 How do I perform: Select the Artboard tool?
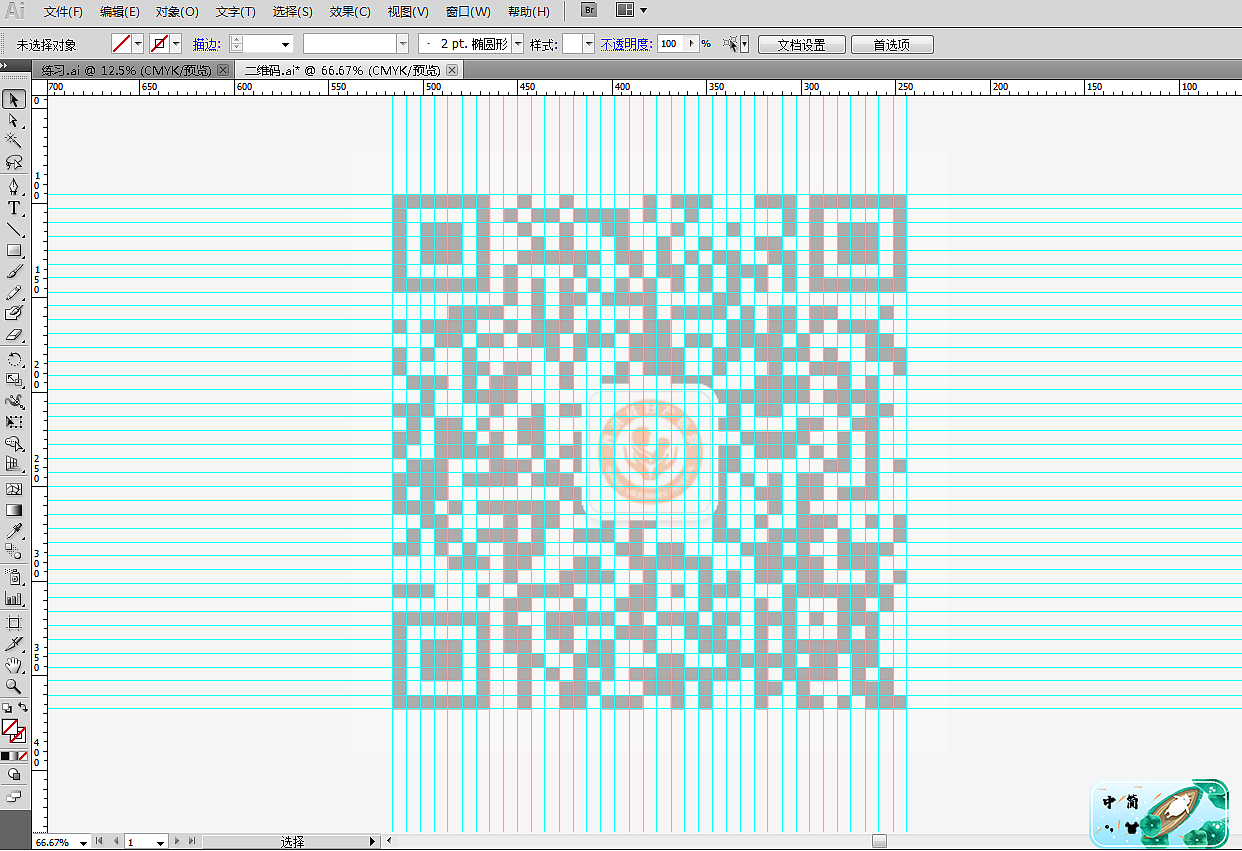14,623
